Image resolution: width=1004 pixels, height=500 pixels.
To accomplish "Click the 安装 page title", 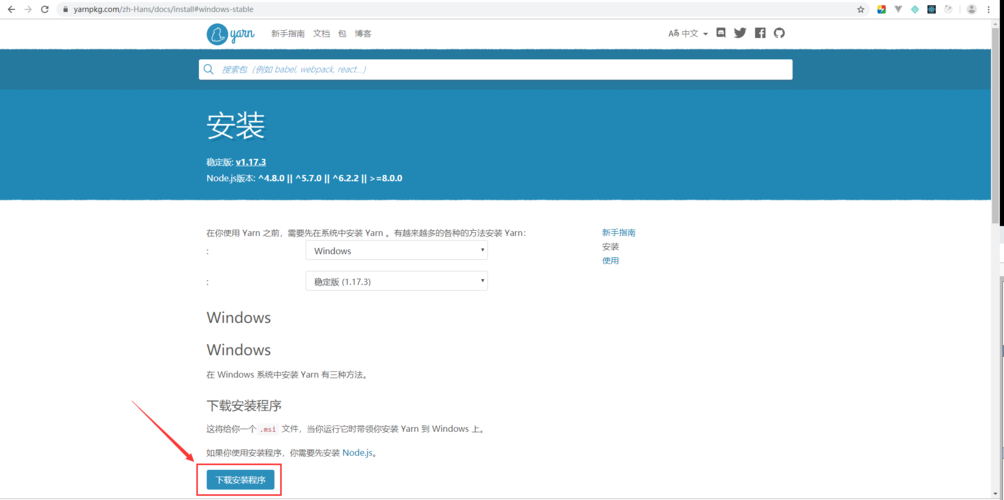I will [236, 127].
